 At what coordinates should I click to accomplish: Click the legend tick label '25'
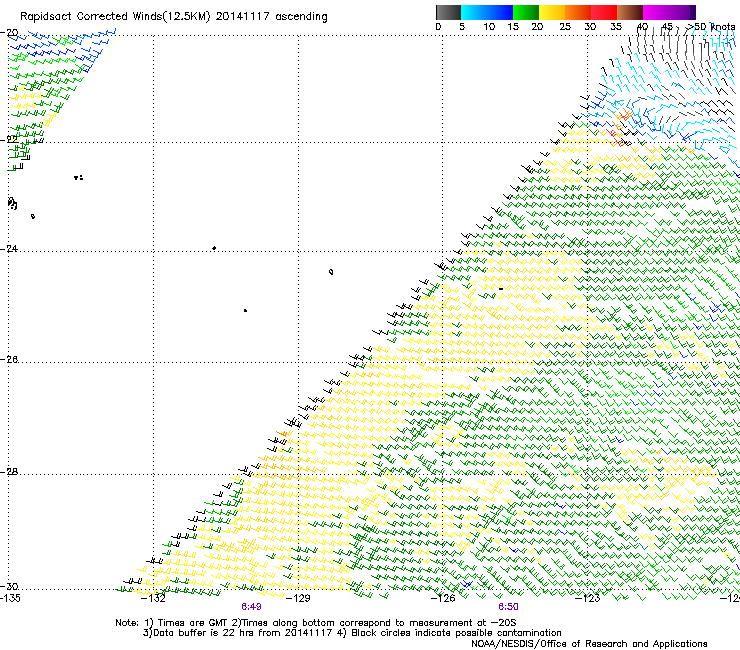565,26
